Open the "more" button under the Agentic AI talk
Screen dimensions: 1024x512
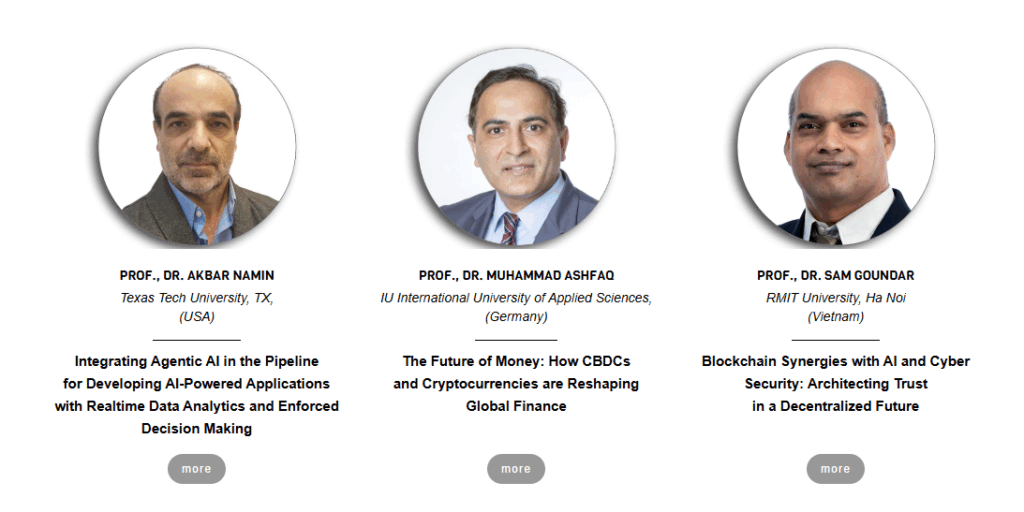197,469
